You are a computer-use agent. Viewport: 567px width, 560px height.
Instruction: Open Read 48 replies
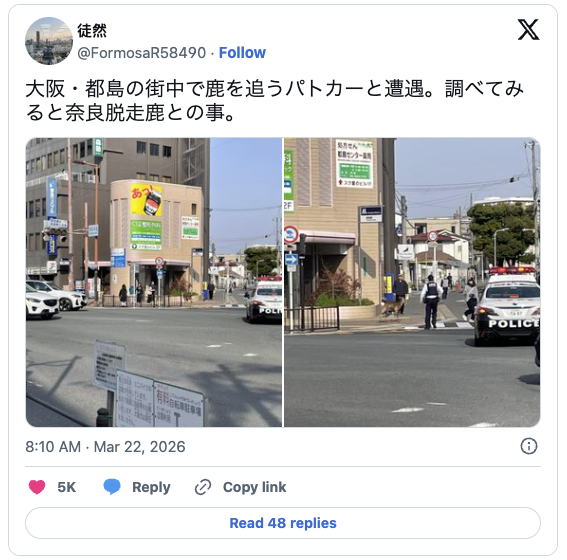coord(283,523)
